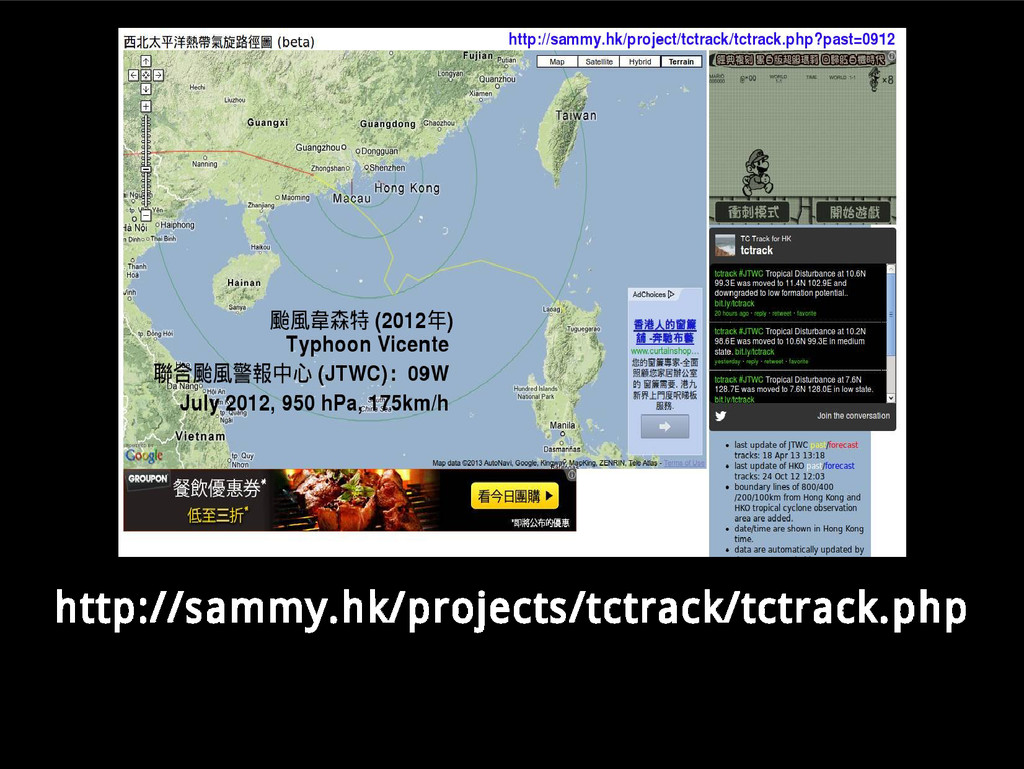Click the 開始遊戲 start game button
The width and height of the screenshot is (1024, 769).
(855, 212)
